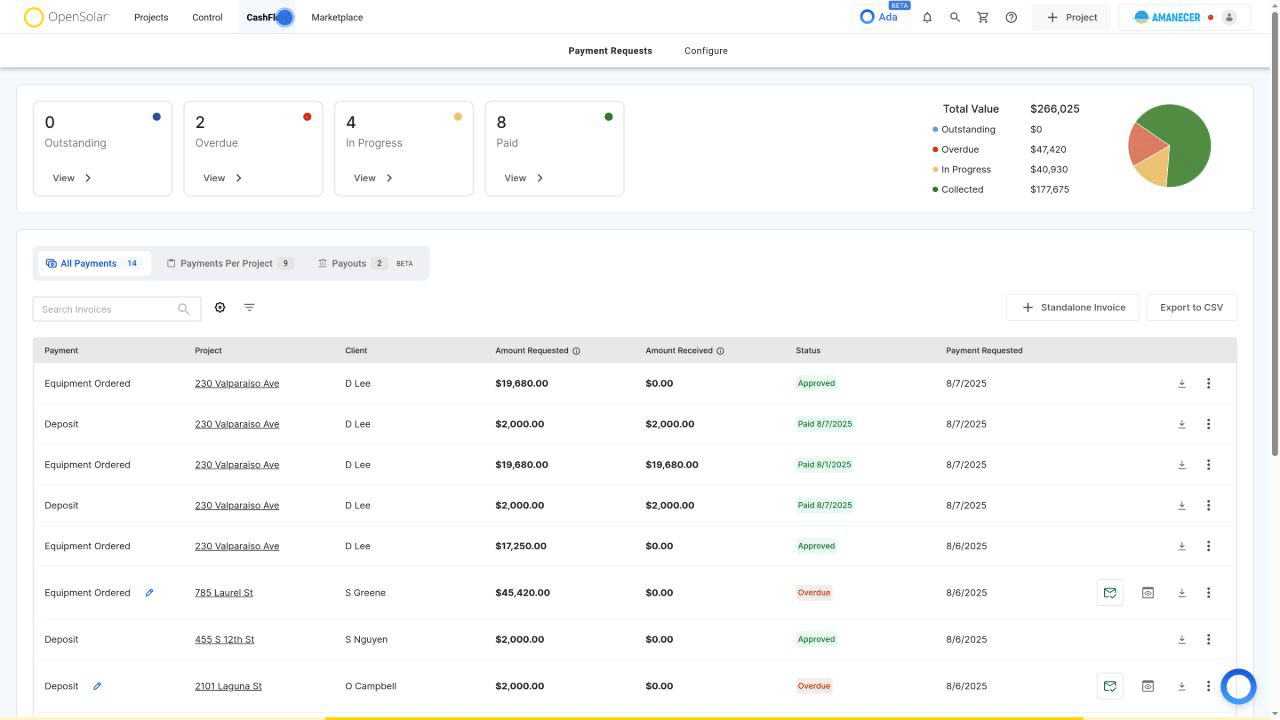Open the notifications bell icon
1280x720 pixels.
click(x=927, y=17)
